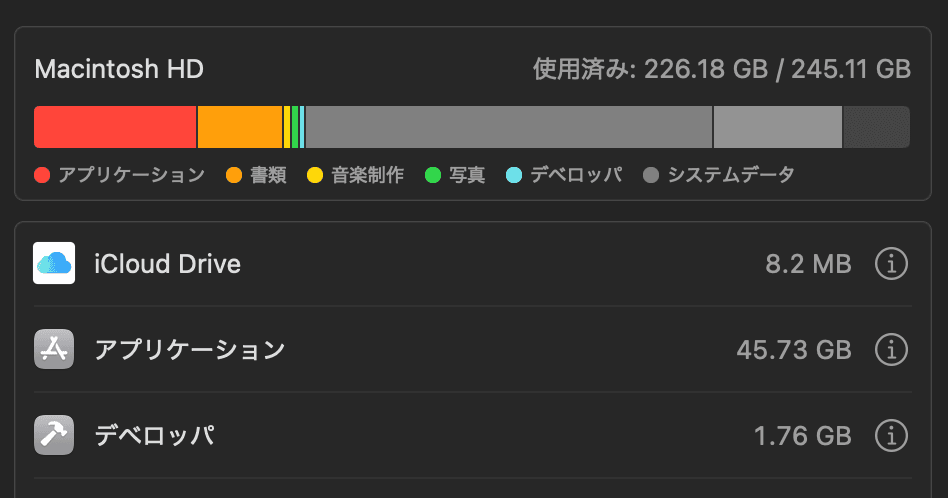Image resolution: width=948 pixels, height=498 pixels.
Task: Show info for the アプリケーション row
Action: [x=890, y=350]
